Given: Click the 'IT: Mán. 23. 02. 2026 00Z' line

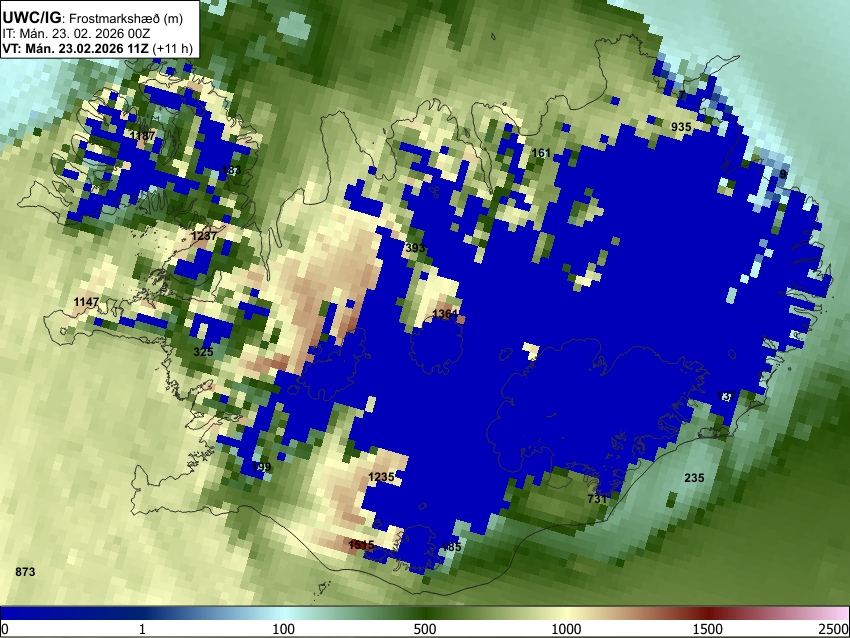Looking at the screenshot, I should (76, 34).
